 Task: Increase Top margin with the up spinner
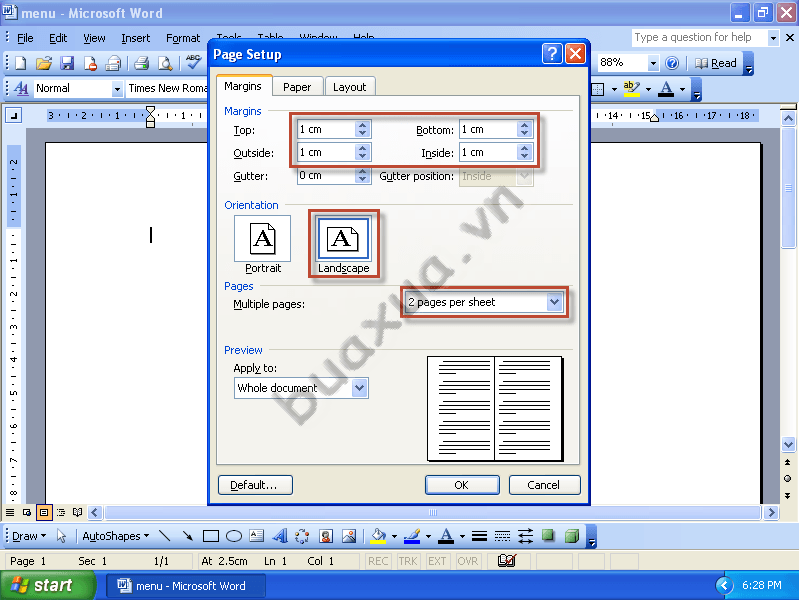click(362, 125)
